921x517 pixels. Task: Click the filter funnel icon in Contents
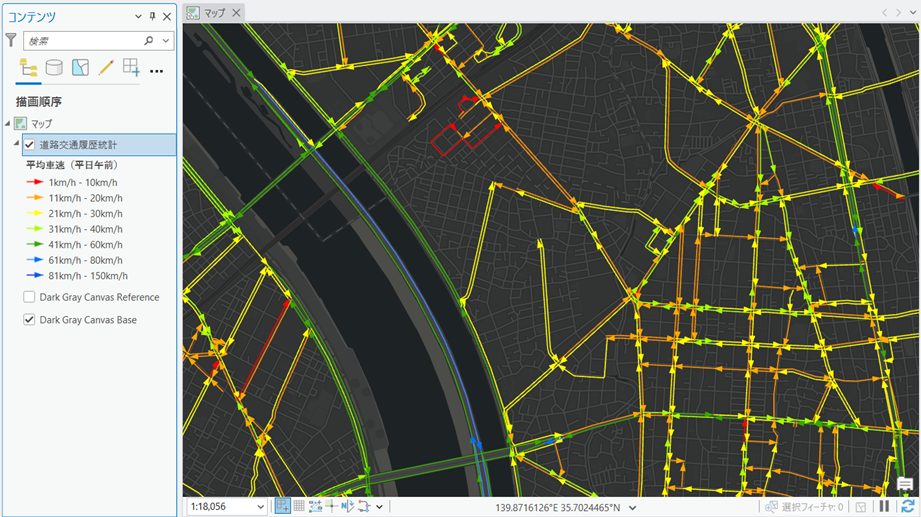click(11, 41)
